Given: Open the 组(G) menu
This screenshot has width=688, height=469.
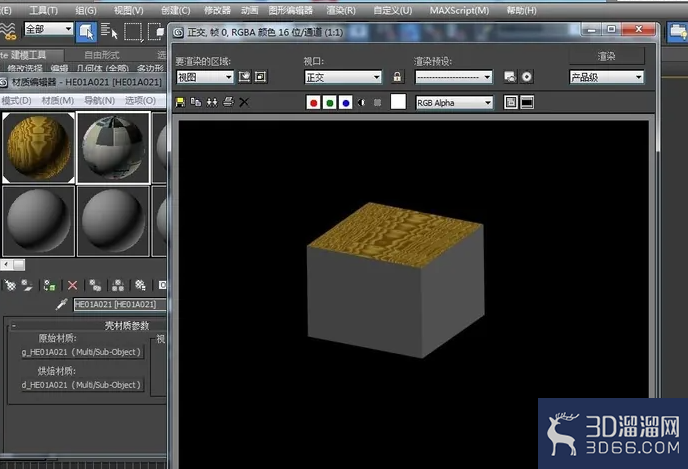Looking at the screenshot, I should click(86, 10).
